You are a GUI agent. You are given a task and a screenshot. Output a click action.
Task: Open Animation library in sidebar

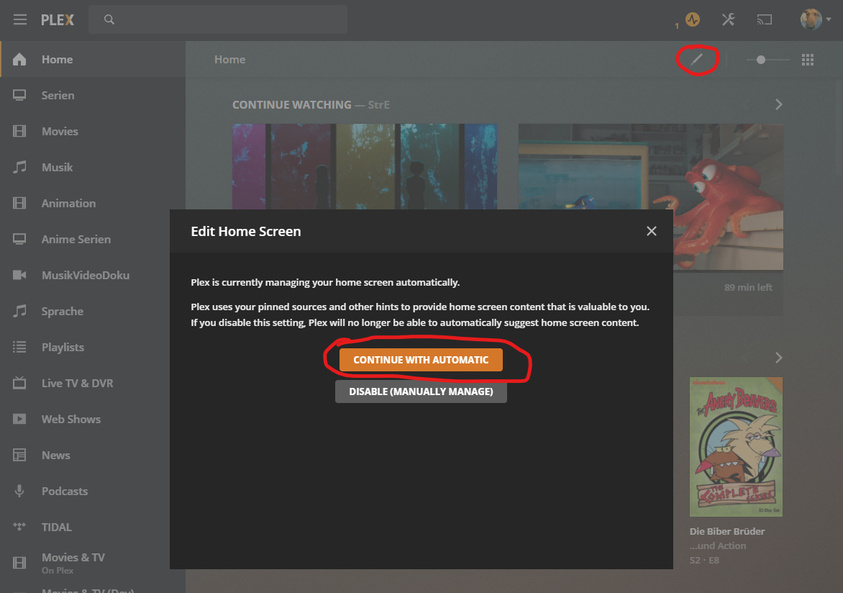pos(92,203)
